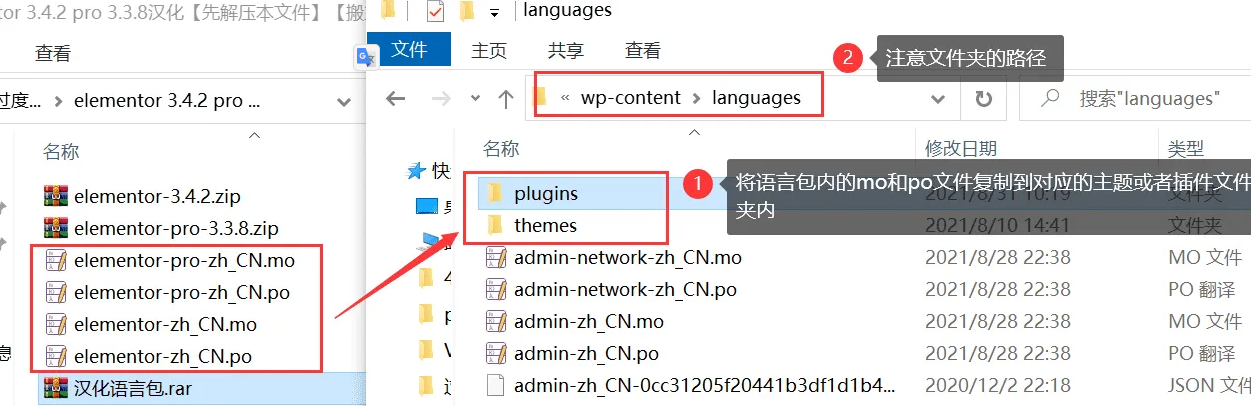This screenshot has width=1251, height=406.
Task: Click the wp-content breadcrumb path segment
Action: pyautogui.click(x=630, y=98)
